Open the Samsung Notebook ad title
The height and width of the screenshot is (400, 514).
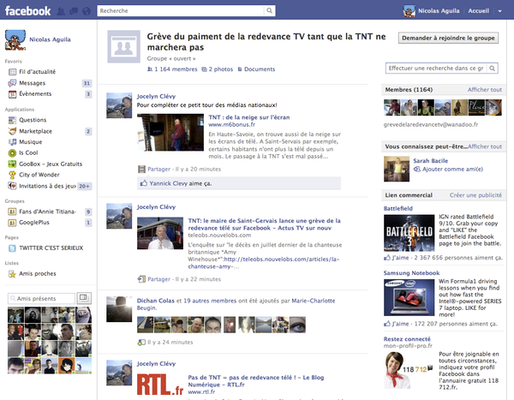coord(411,273)
